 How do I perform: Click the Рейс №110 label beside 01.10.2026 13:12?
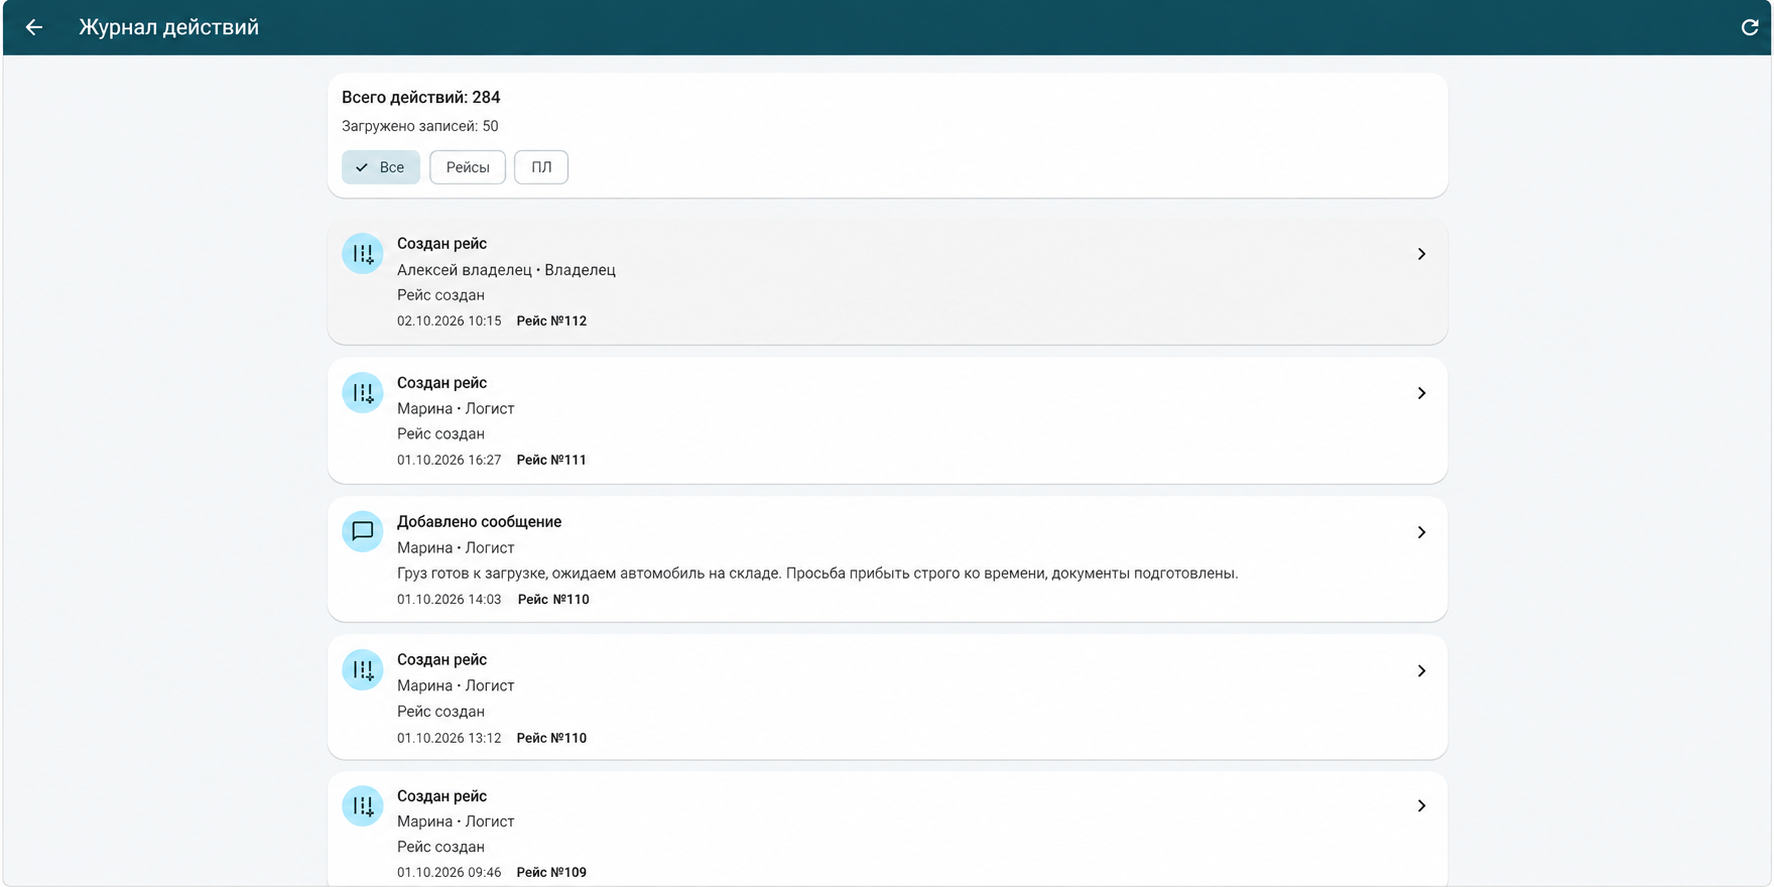click(x=552, y=738)
